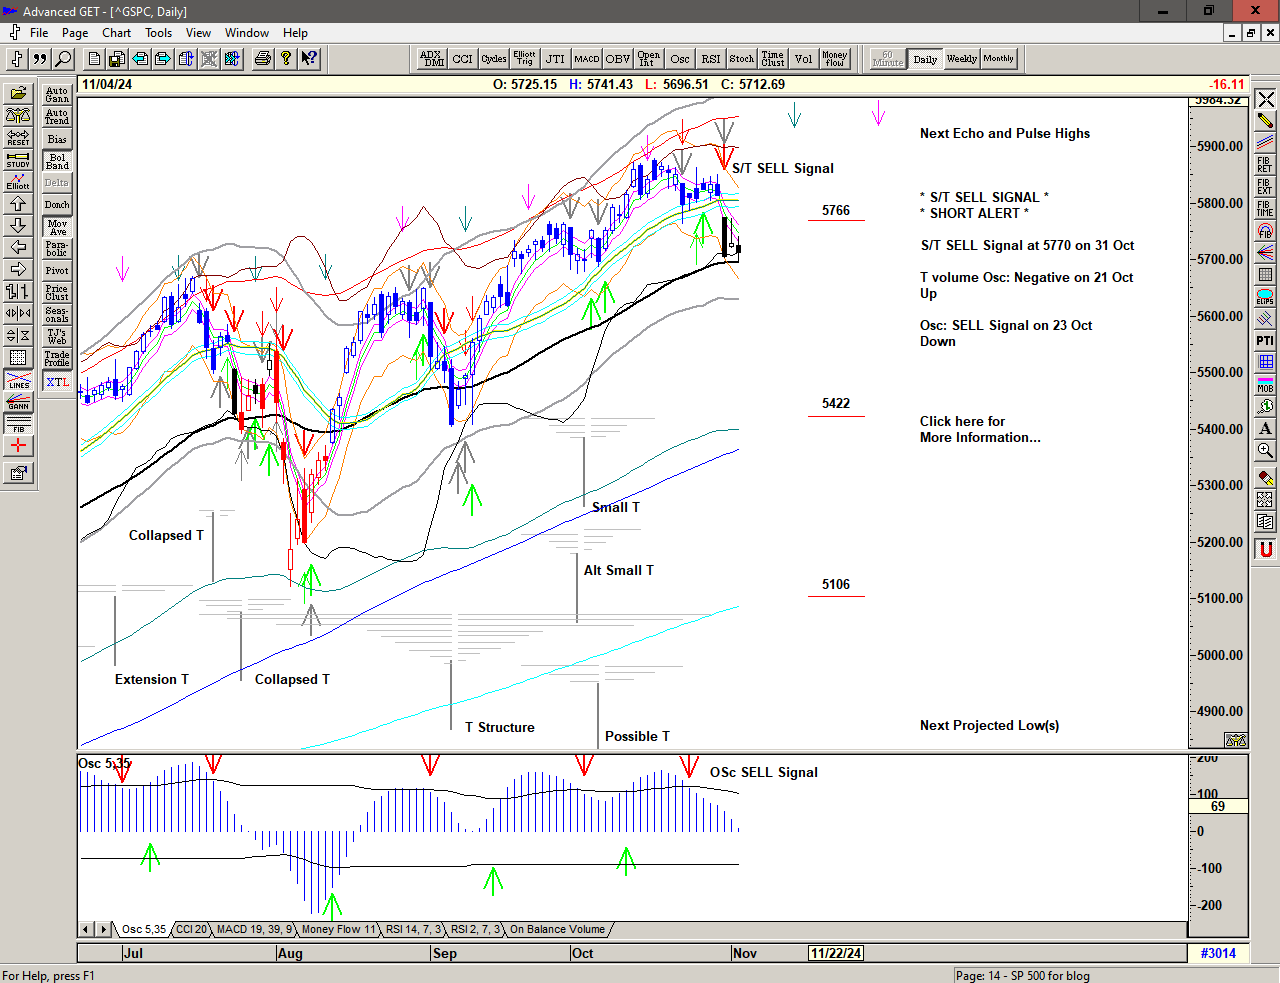Screen dimensions: 1280x983
Task: Switch to the MACD 19, 39, 9 tab
Action: tap(253, 930)
